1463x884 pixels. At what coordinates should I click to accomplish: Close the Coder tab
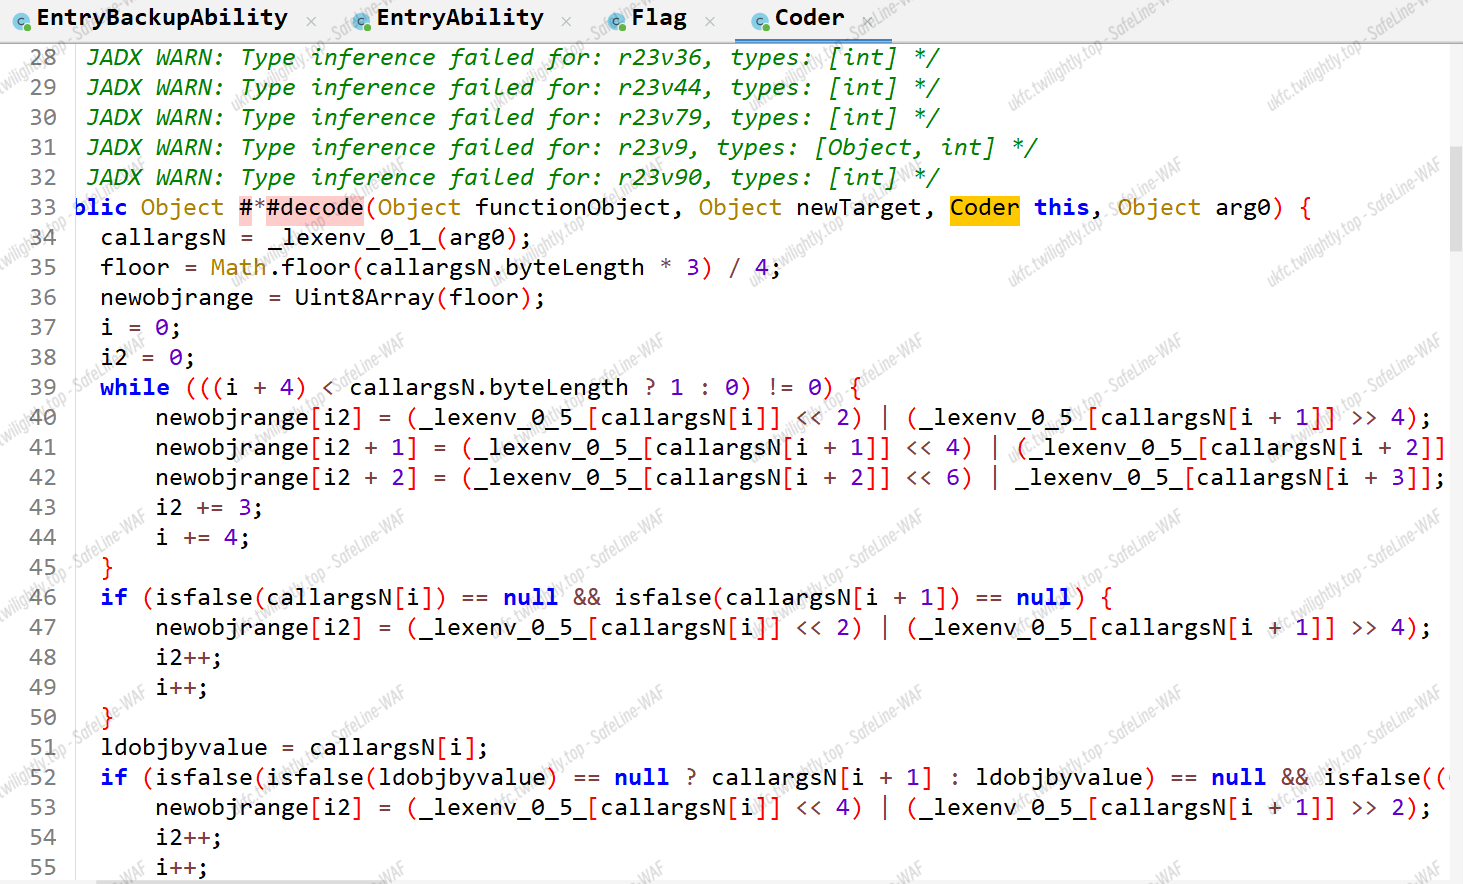coord(867,21)
